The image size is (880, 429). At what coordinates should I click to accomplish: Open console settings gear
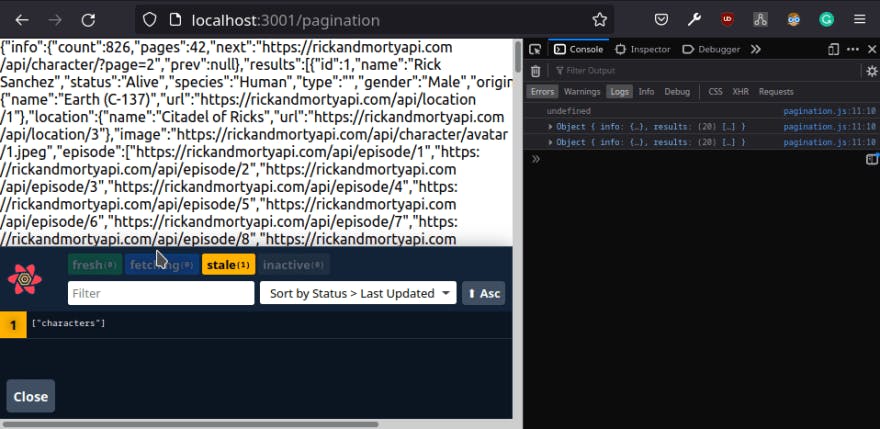(872, 71)
